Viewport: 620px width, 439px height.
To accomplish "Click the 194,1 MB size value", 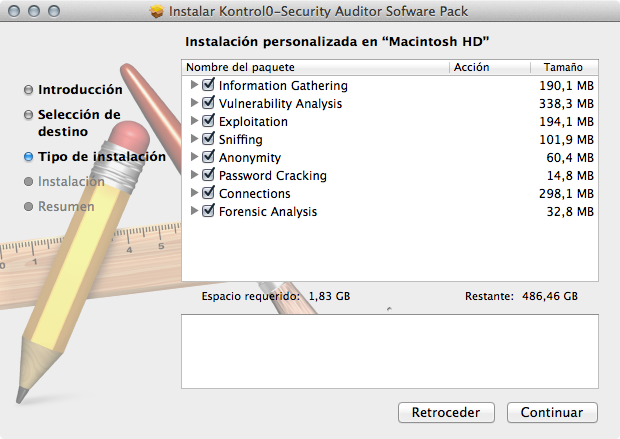I will 567,121.
